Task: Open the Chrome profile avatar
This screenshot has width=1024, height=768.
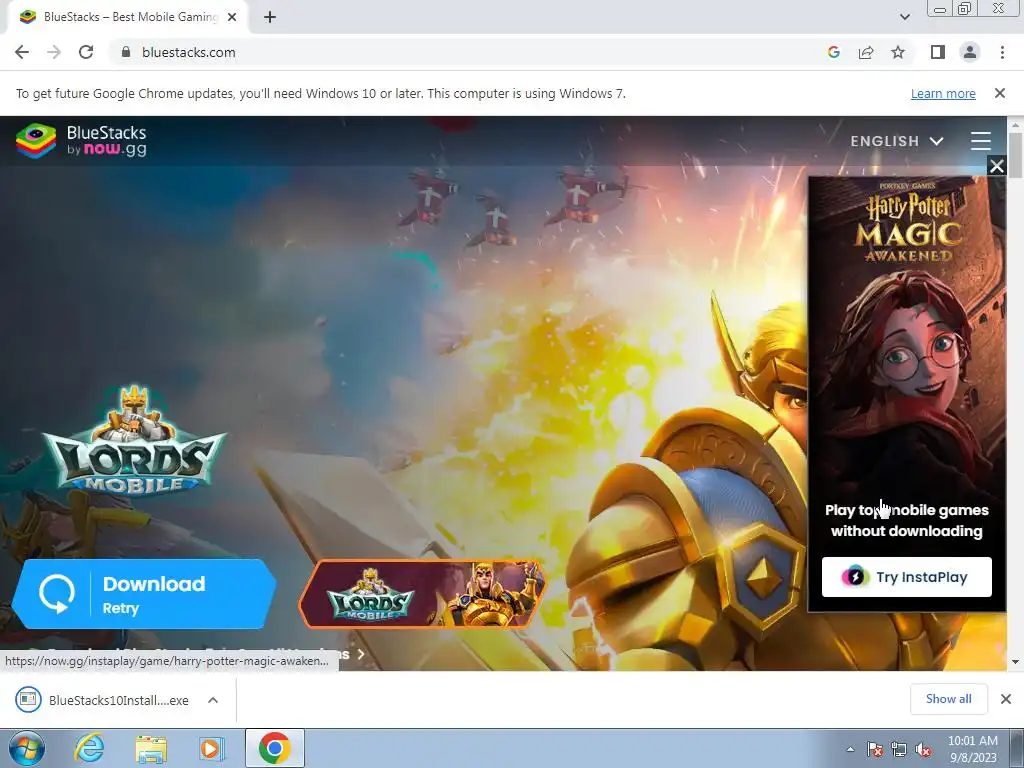Action: point(970,52)
